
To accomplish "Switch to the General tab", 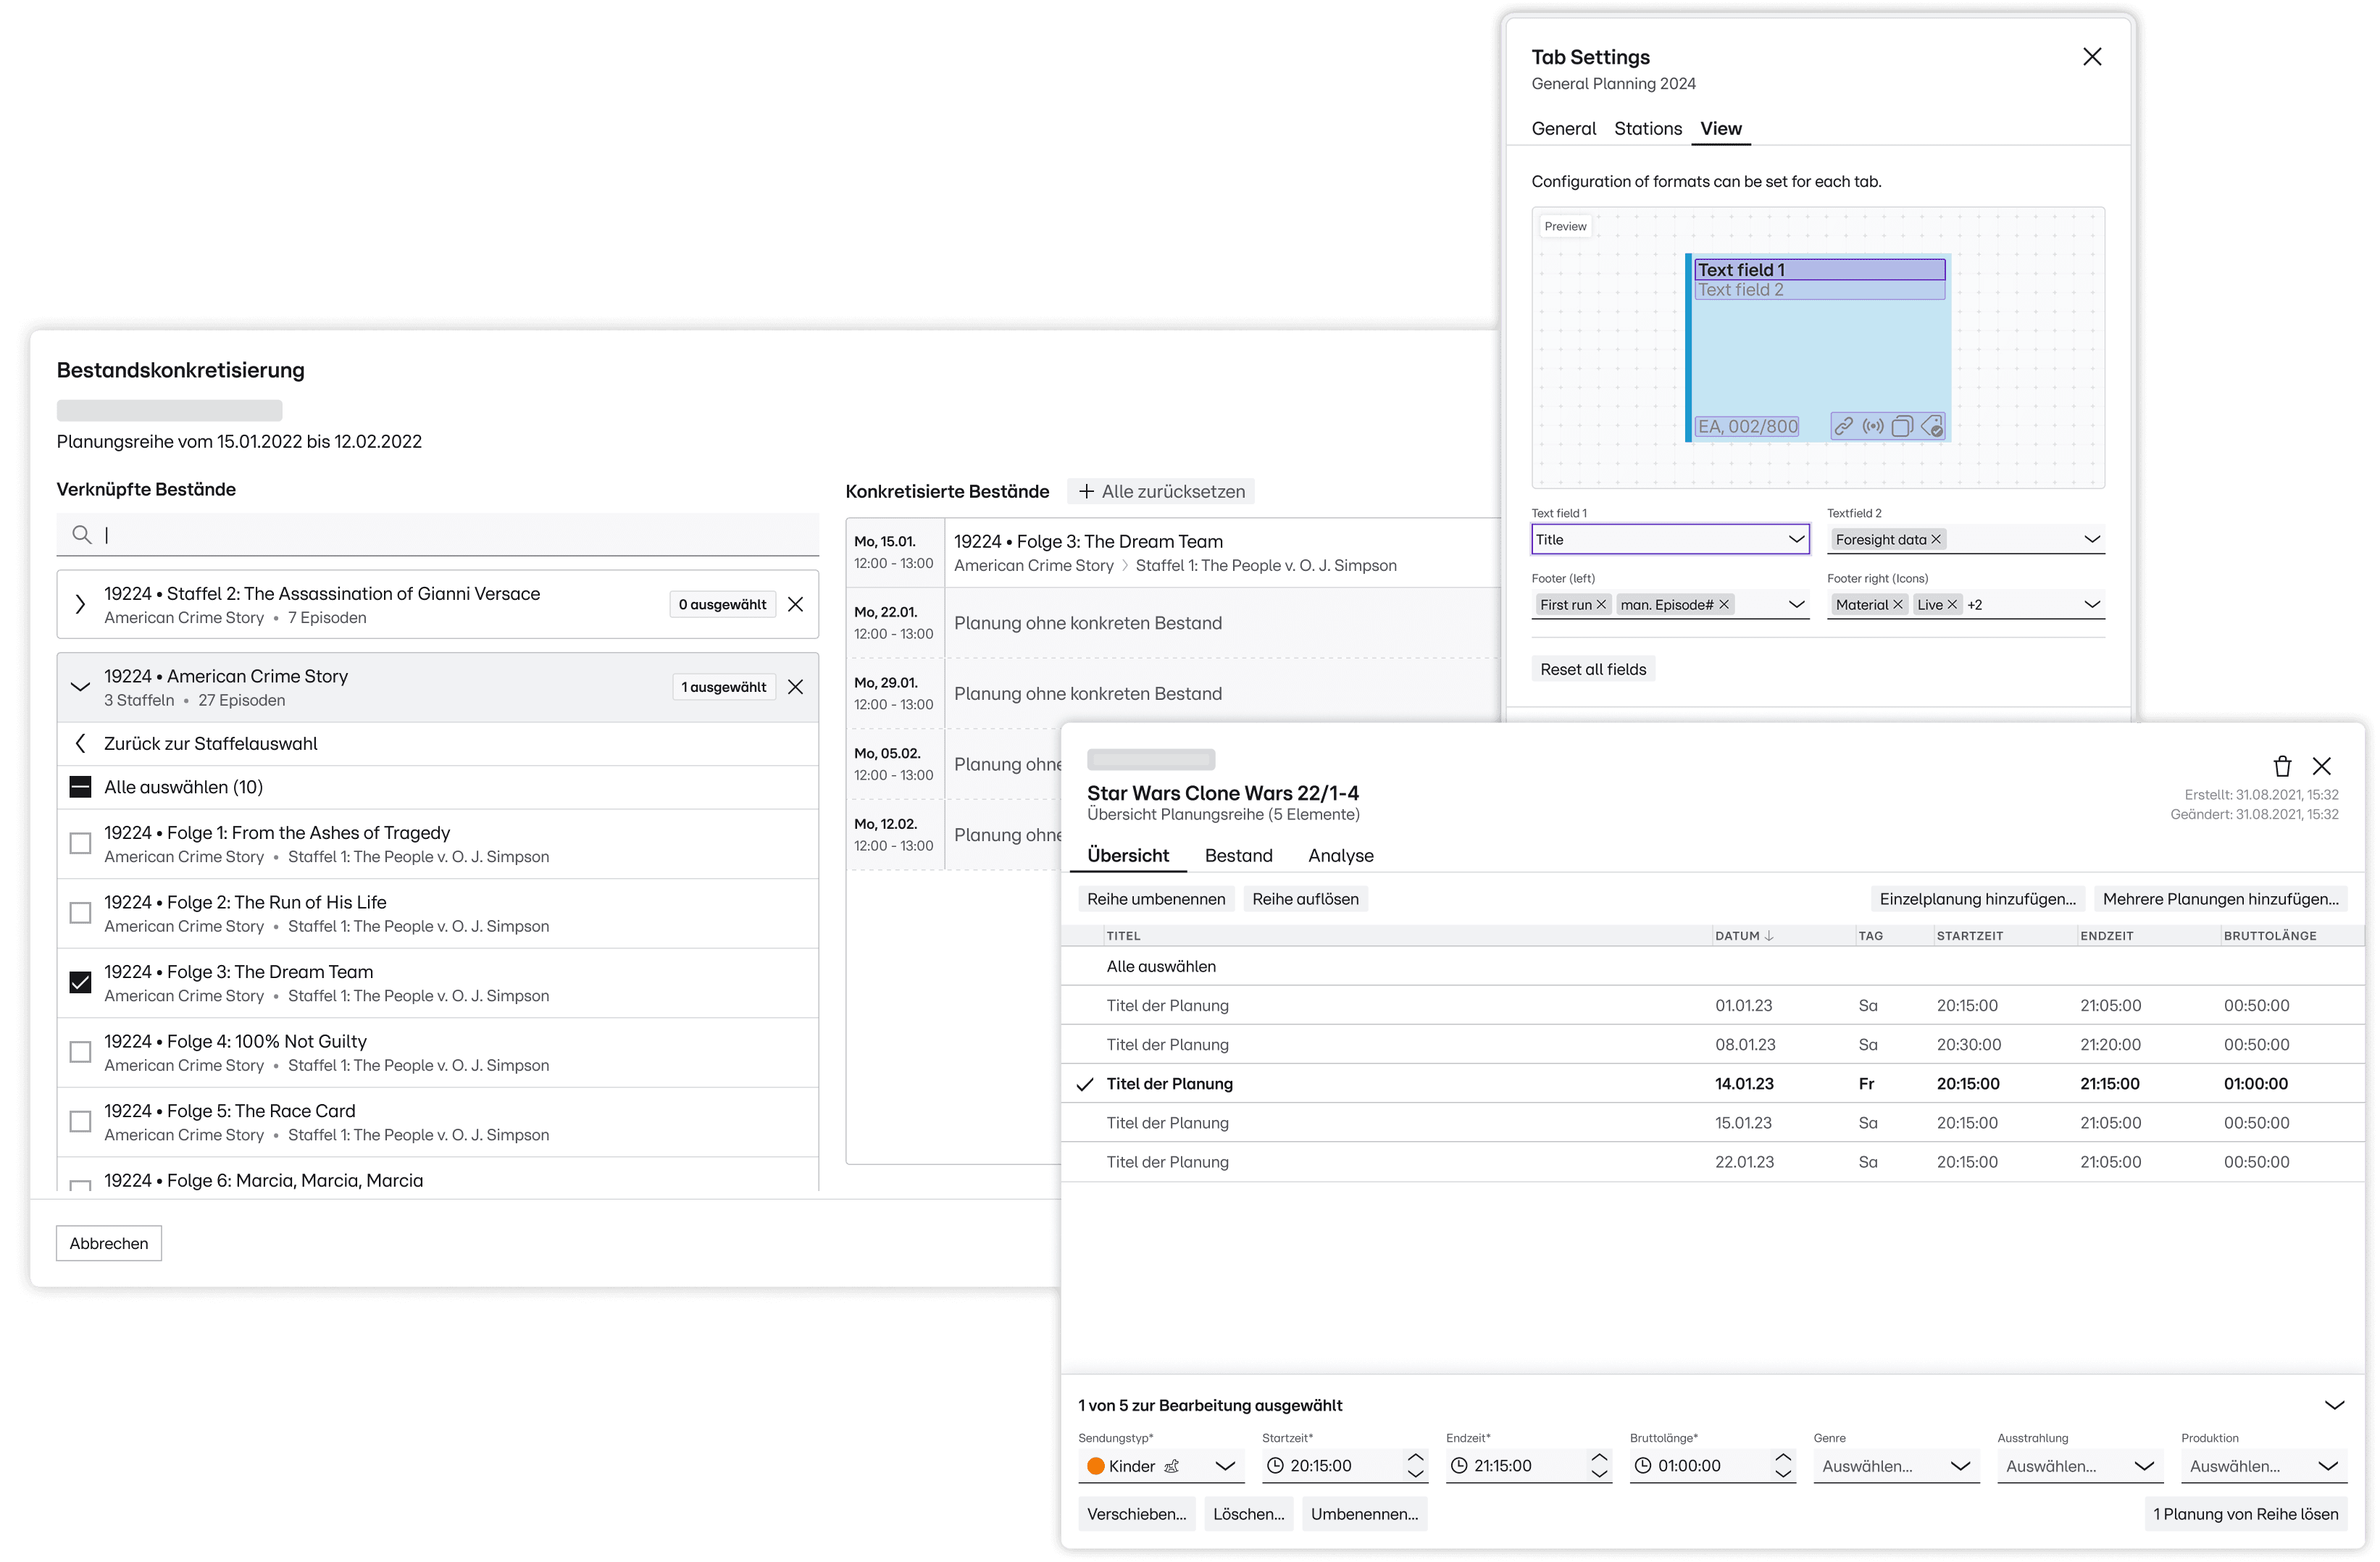I will (x=1563, y=129).
